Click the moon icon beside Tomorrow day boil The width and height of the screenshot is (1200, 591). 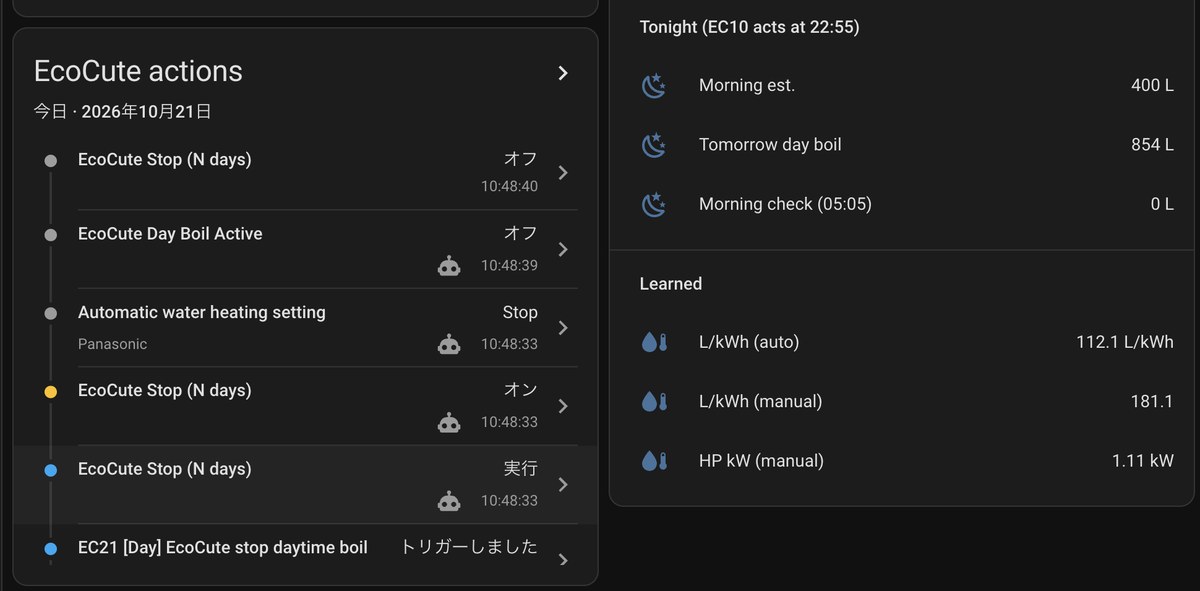click(x=653, y=145)
